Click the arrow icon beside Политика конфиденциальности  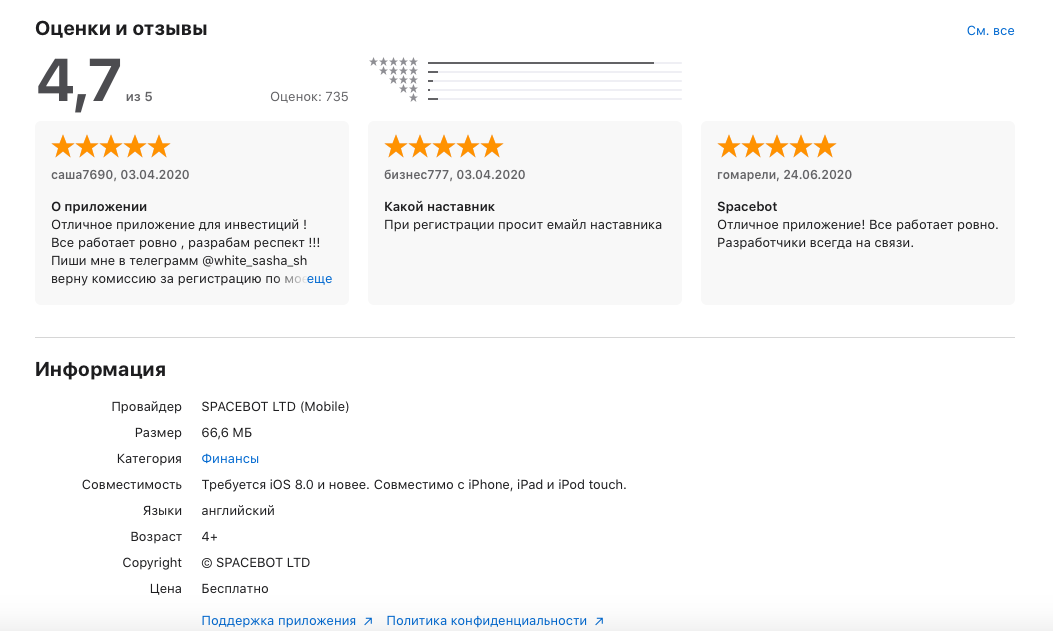click(599, 621)
